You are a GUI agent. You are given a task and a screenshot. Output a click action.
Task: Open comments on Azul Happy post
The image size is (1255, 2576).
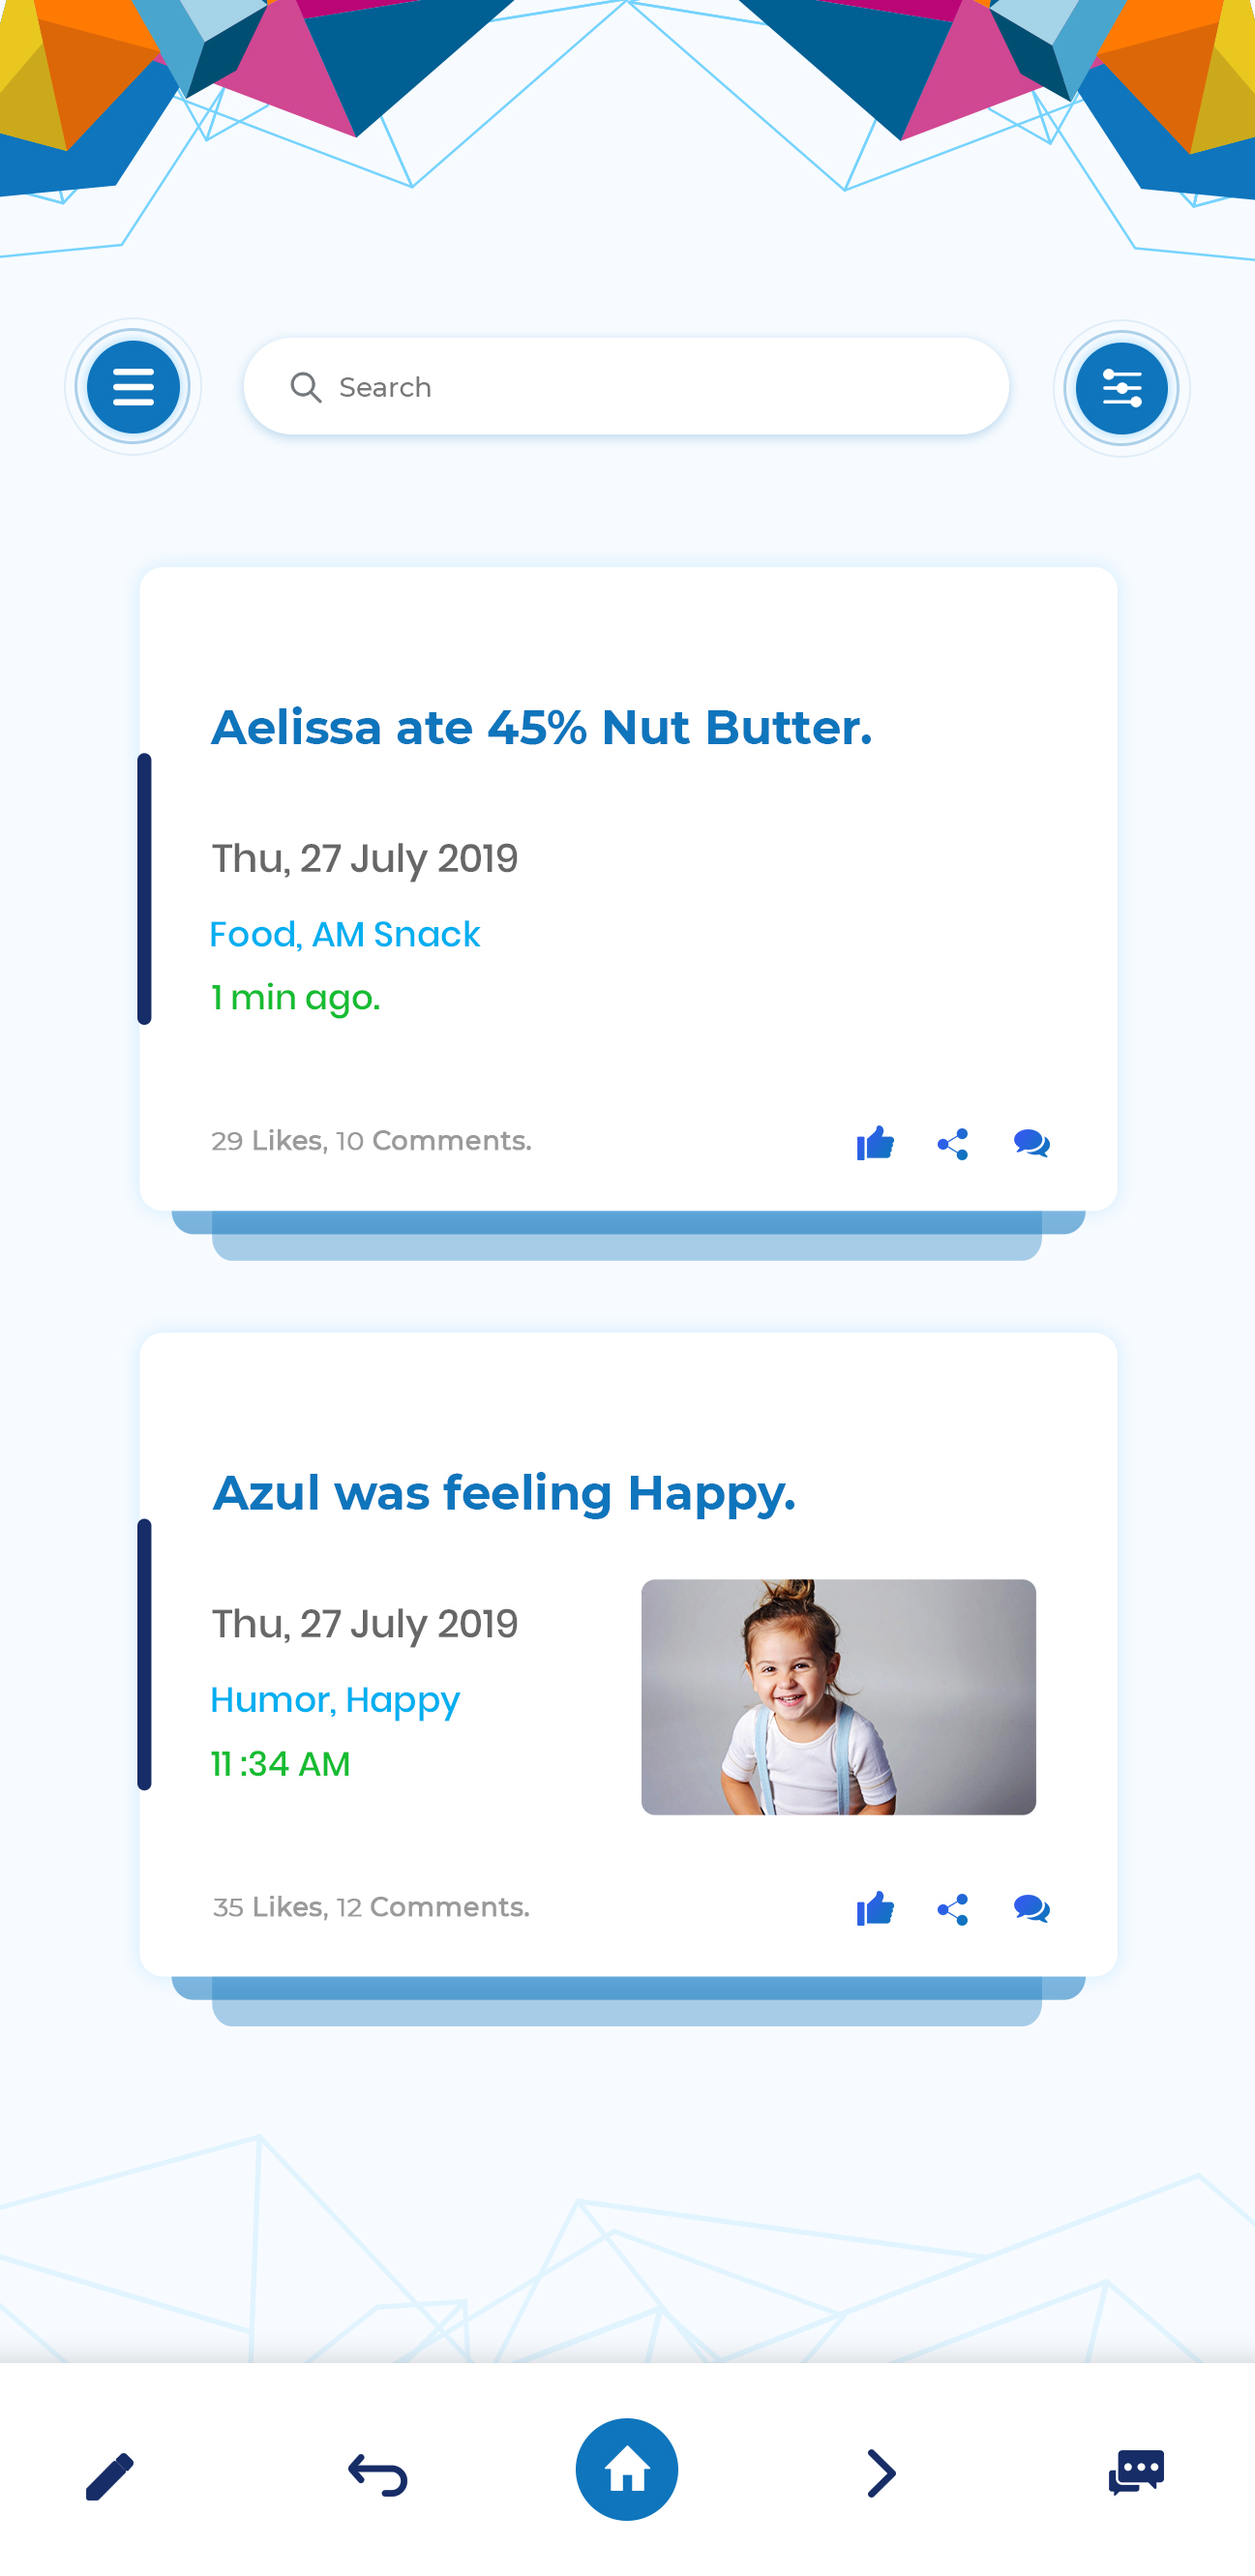pyautogui.click(x=1031, y=1908)
